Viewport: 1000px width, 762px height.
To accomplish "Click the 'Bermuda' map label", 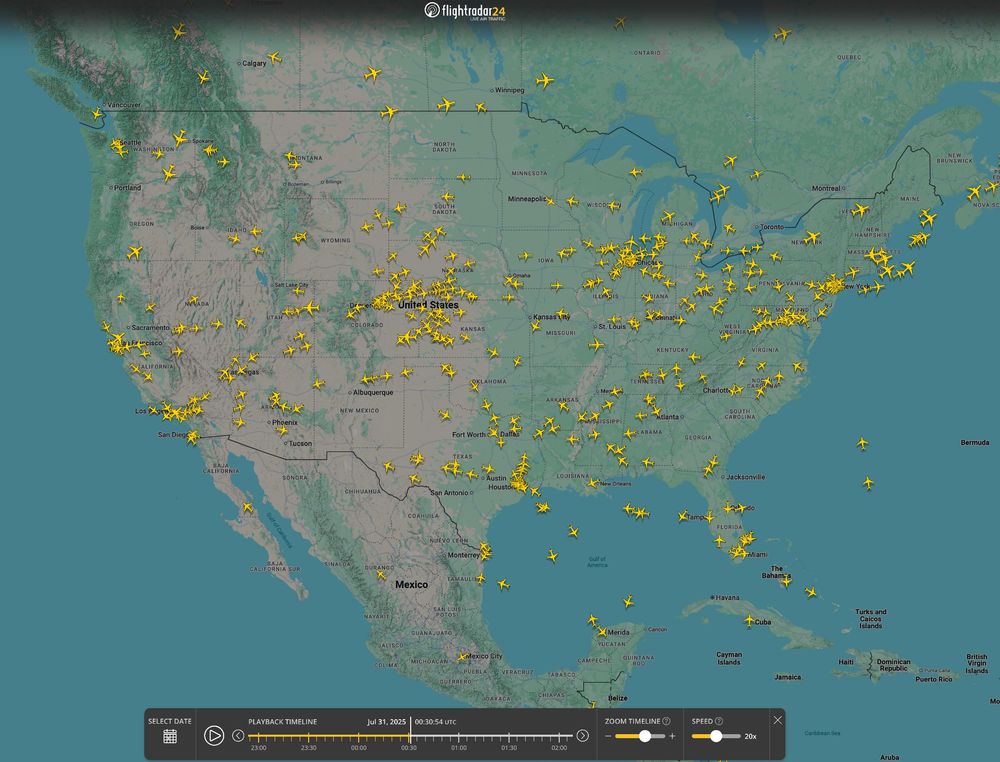I will pyautogui.click(x=975, y=442).
